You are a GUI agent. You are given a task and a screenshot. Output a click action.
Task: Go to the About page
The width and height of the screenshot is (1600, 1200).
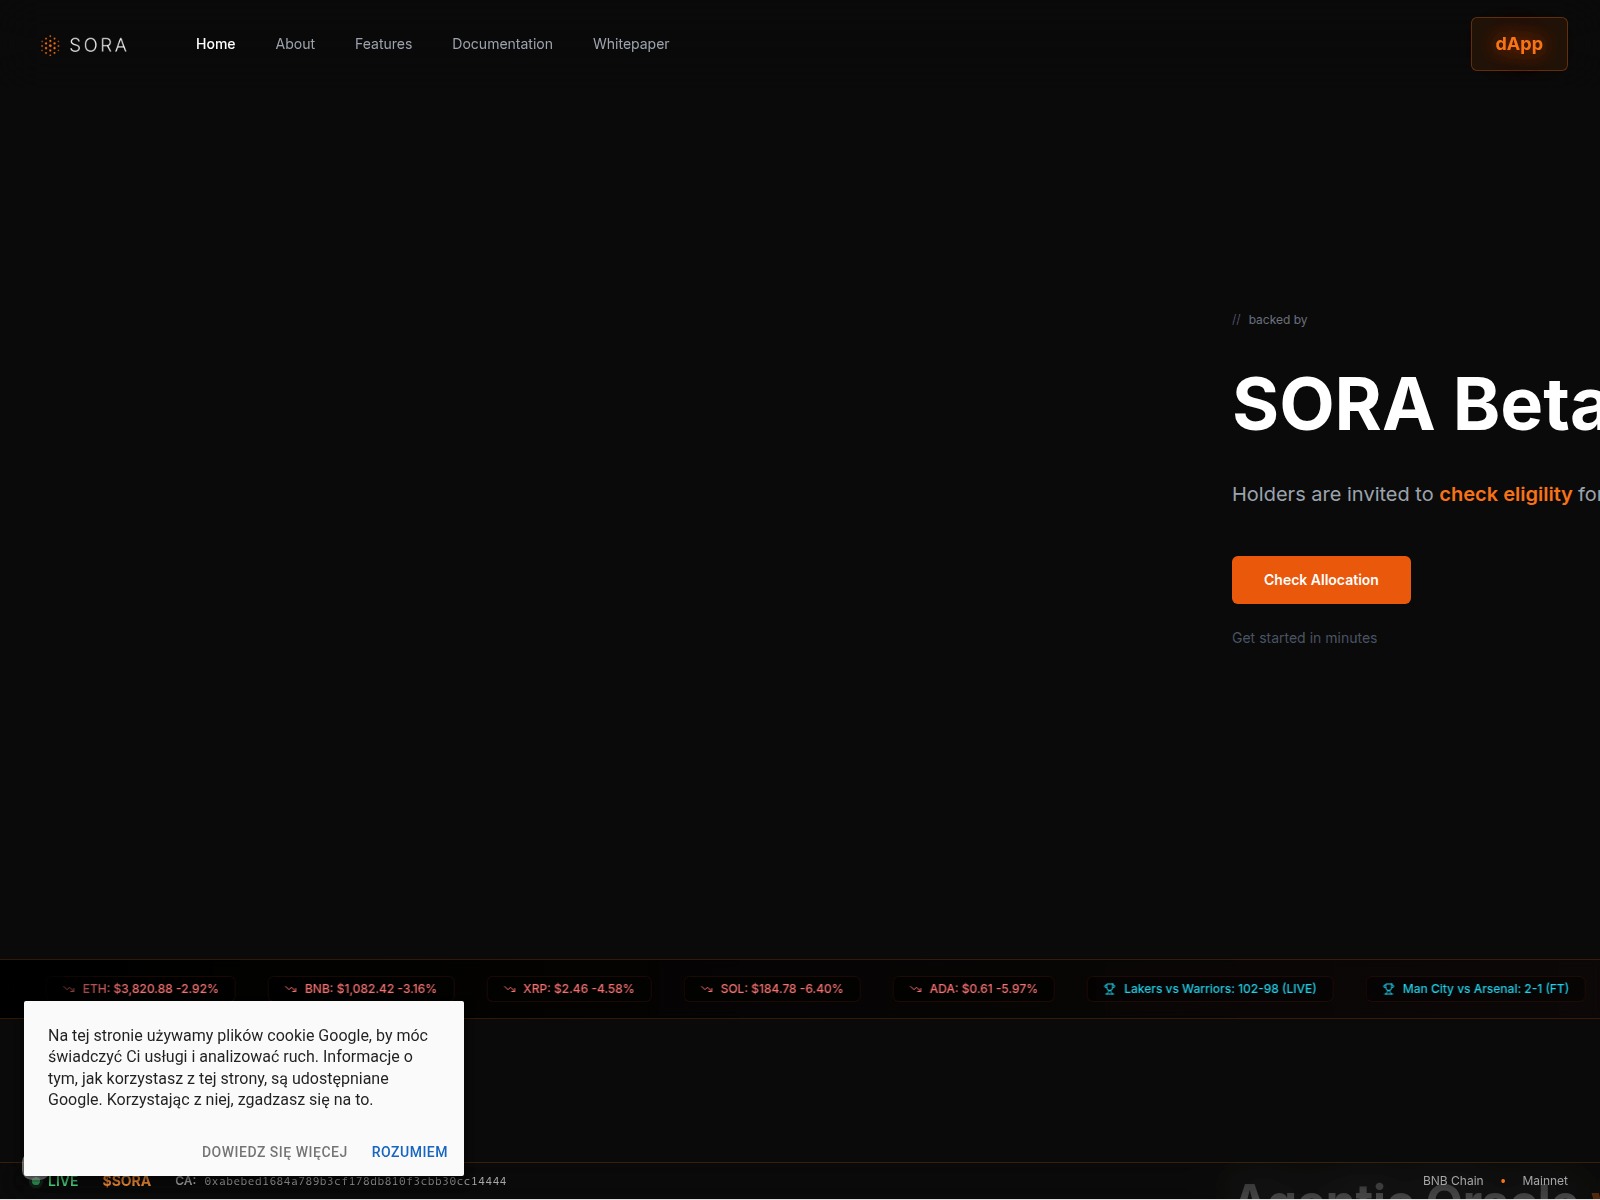[x=295, y=44]
